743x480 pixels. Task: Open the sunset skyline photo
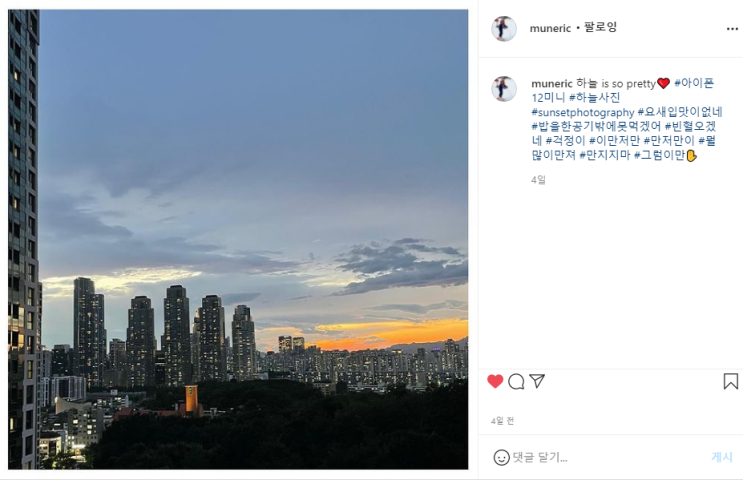tap(238, 239)
